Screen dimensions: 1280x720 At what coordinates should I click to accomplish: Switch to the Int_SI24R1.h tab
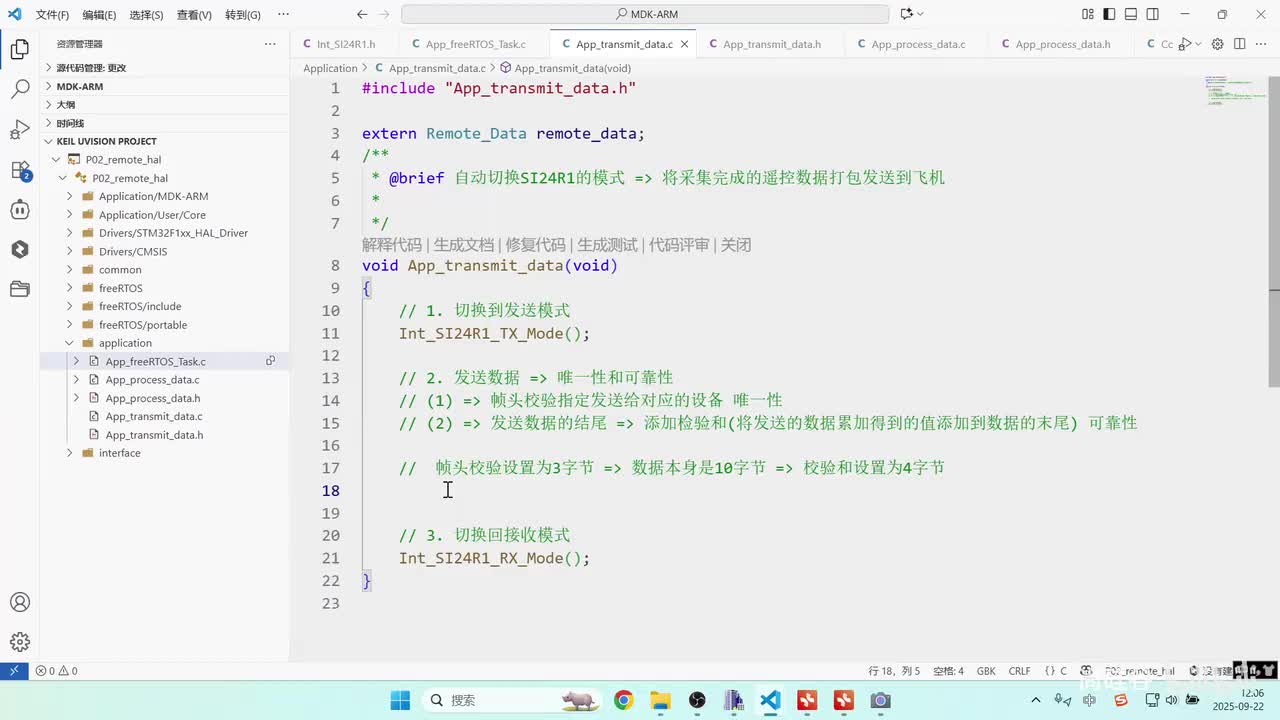pos(345,44)
